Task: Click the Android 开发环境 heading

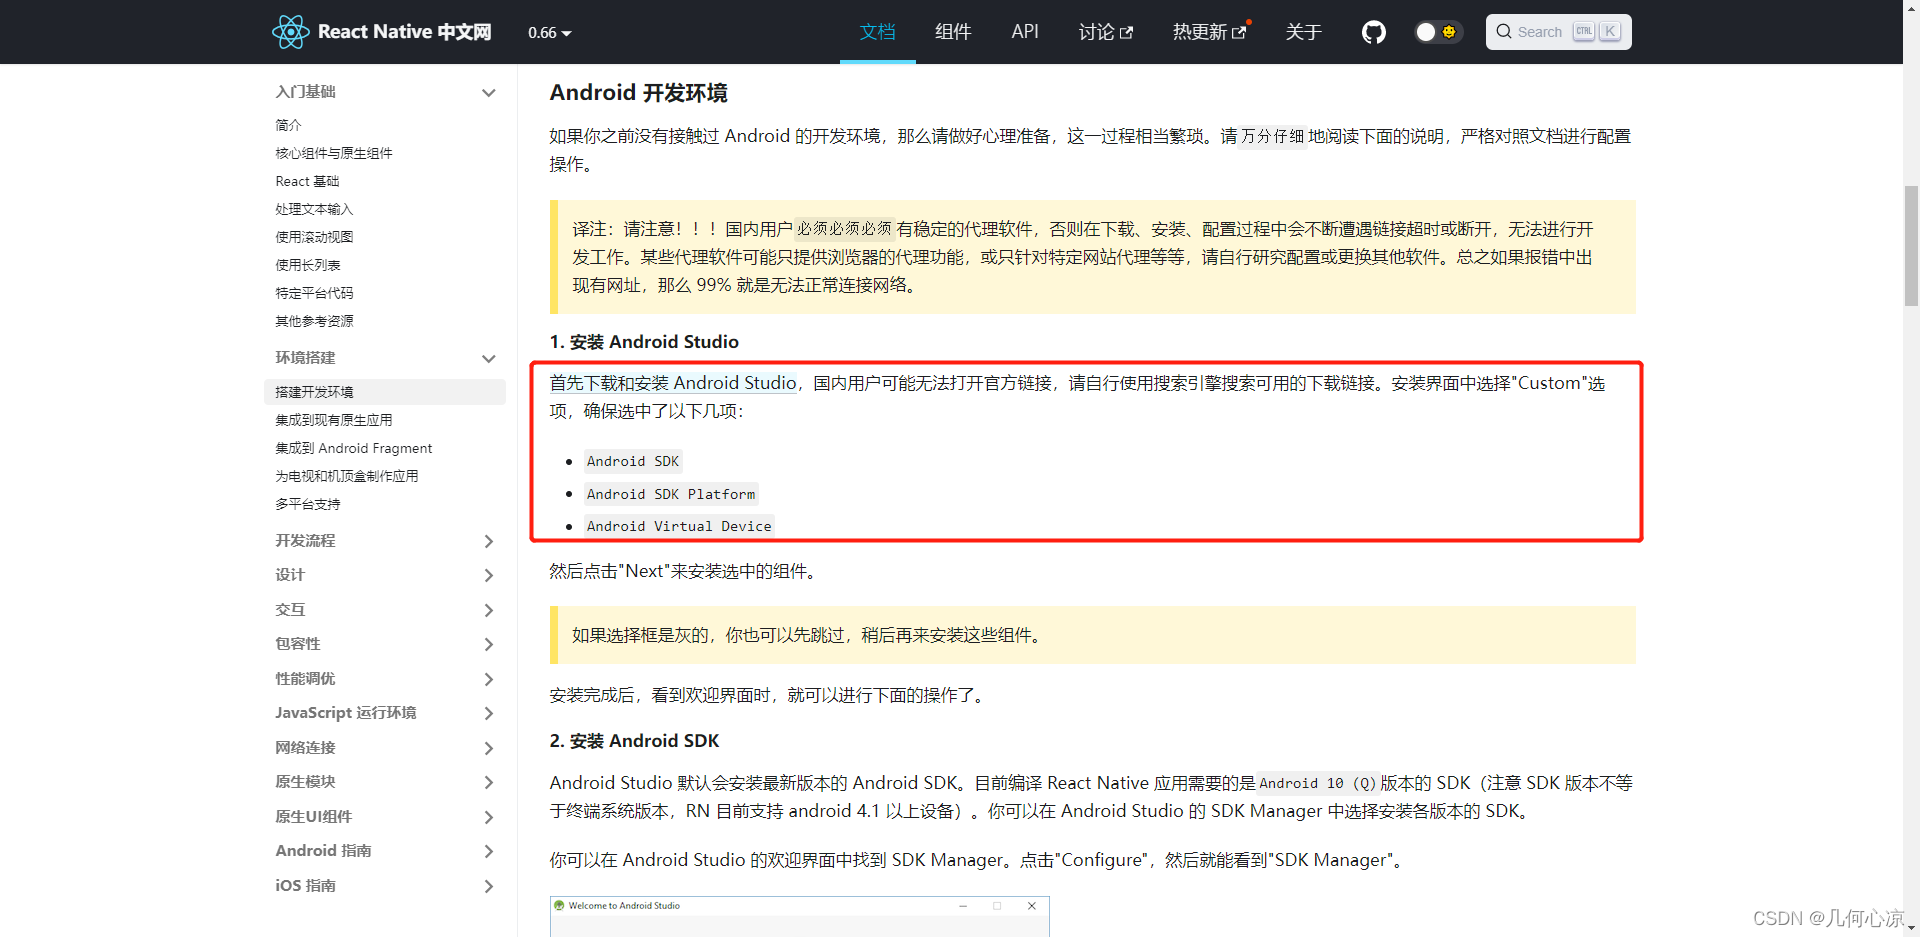Action: click(x=638, y=93)
